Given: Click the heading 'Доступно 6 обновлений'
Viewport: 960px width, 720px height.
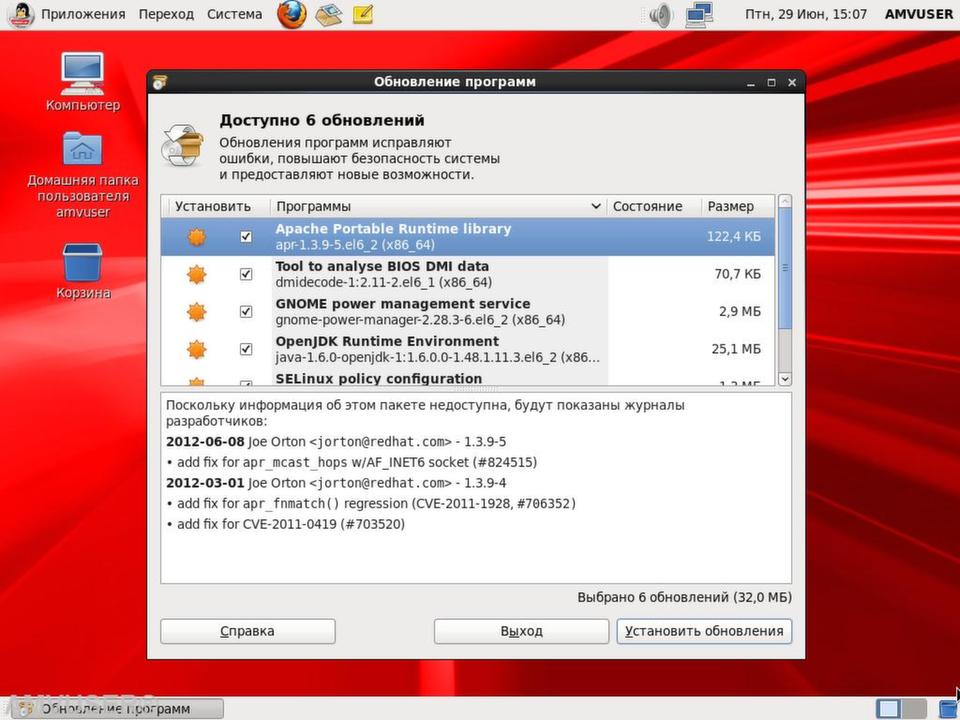Looking at the screenshot, I should click(322, 121).
